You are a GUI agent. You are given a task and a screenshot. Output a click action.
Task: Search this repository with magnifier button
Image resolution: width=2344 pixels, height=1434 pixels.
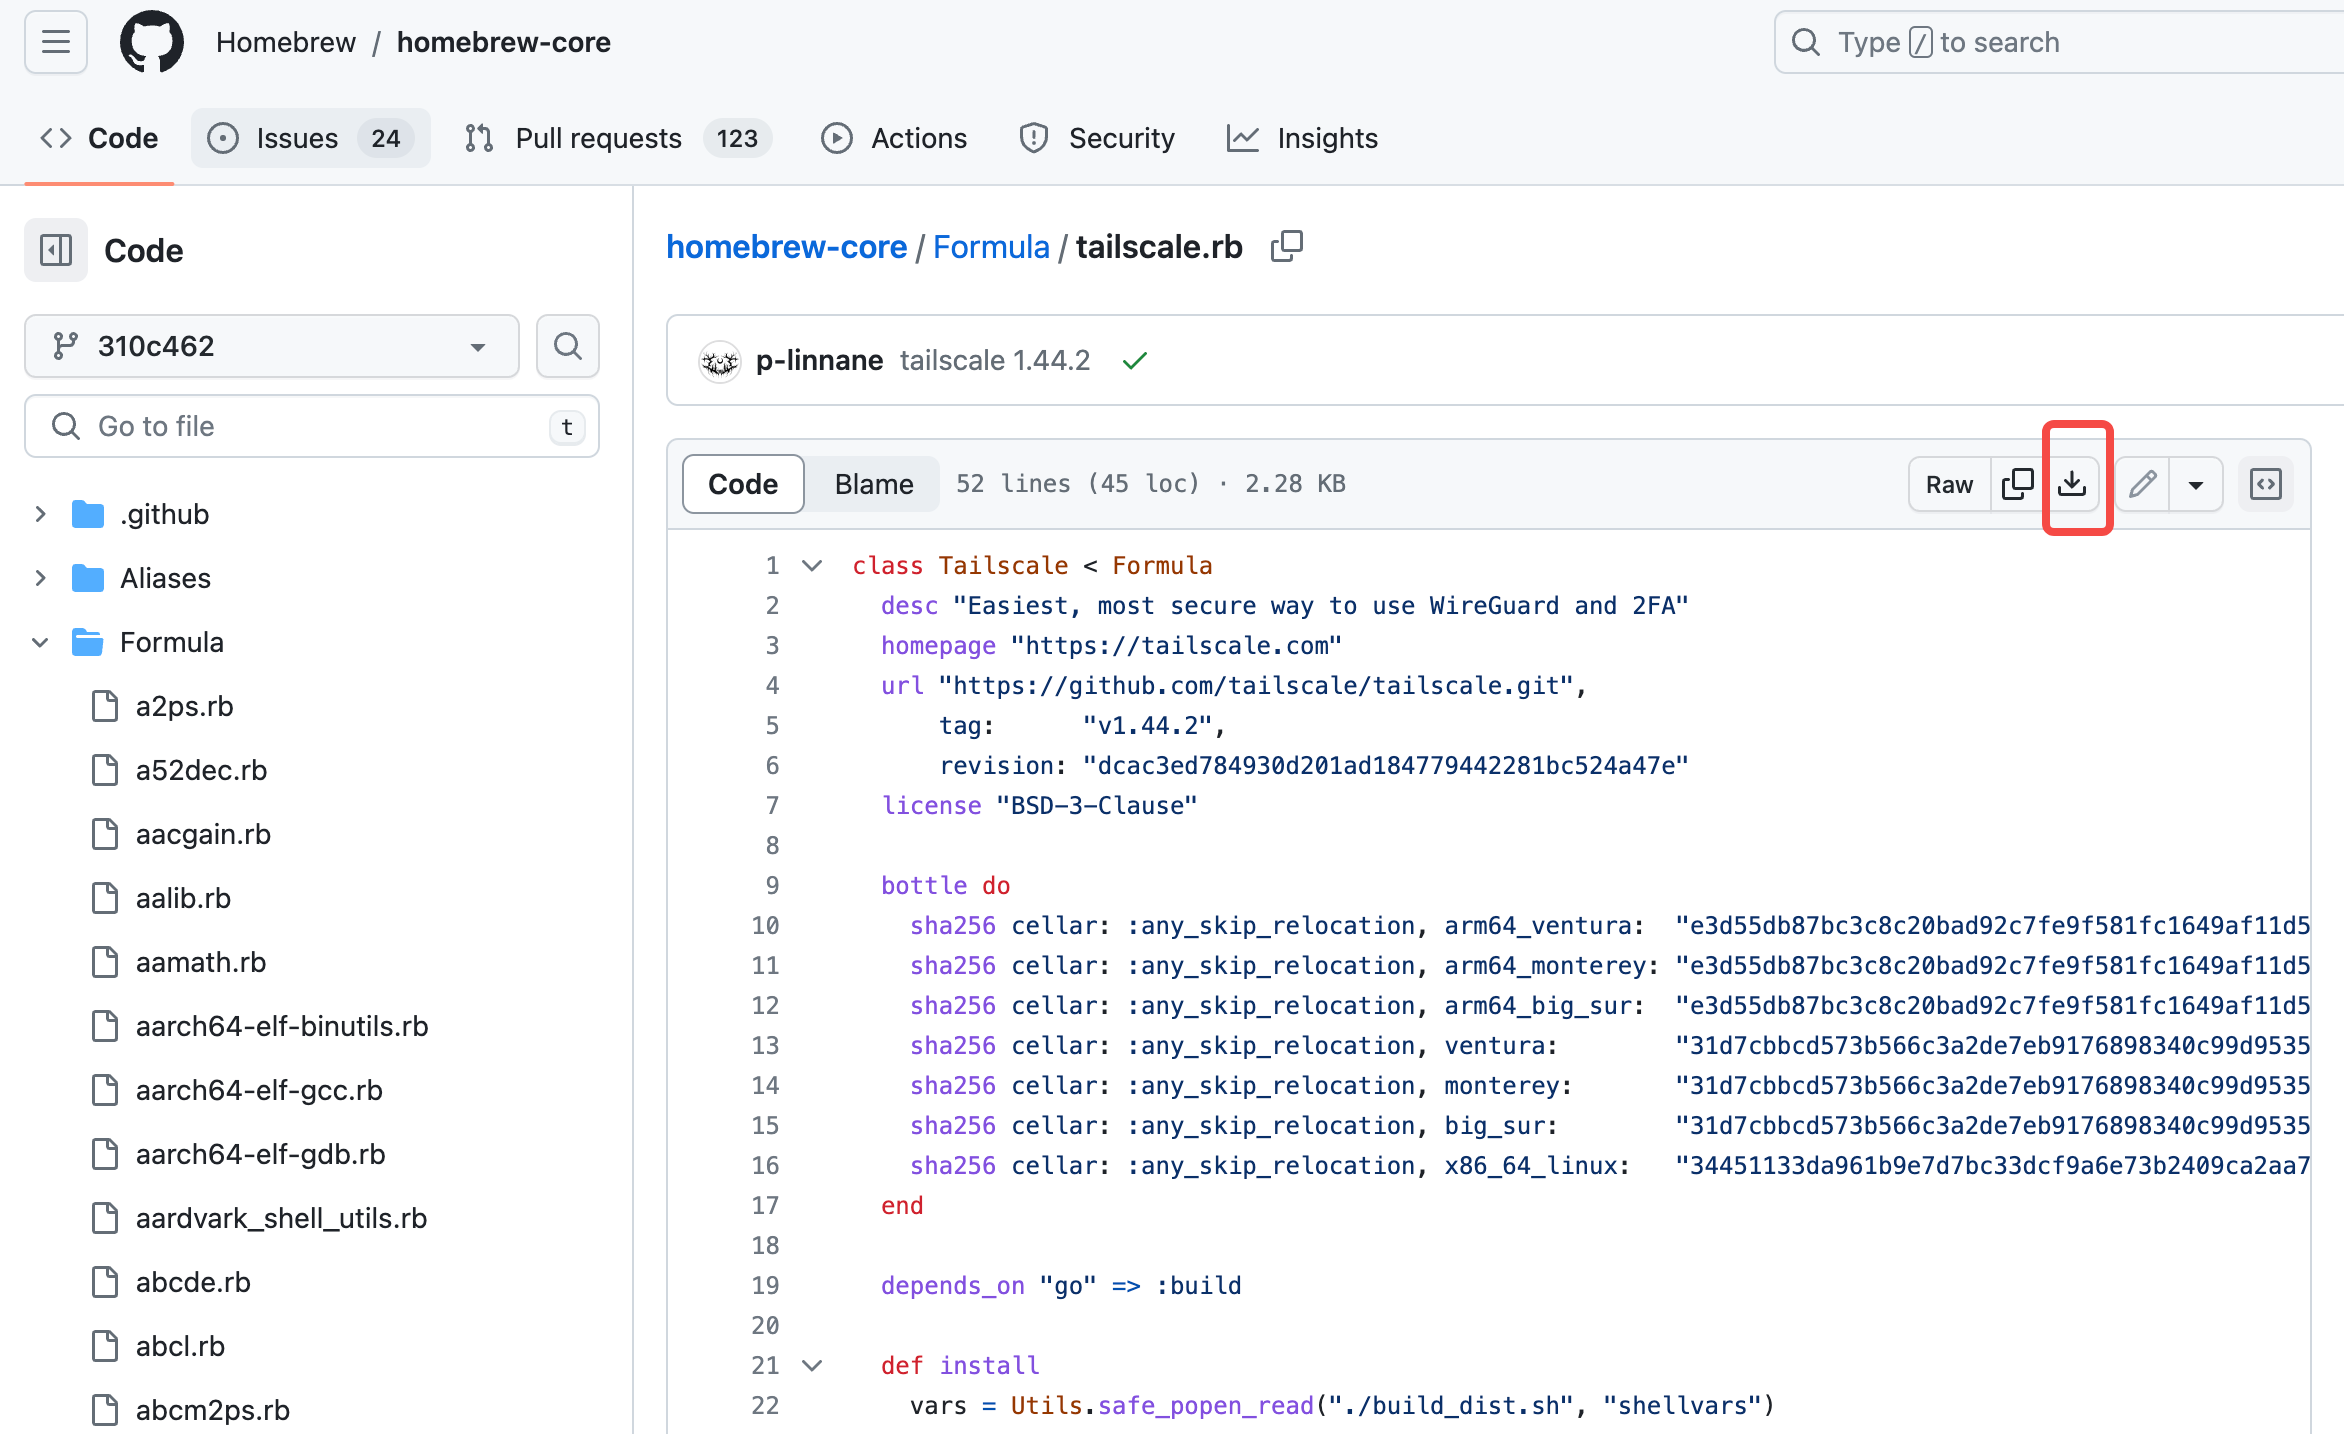pos(567,346)
